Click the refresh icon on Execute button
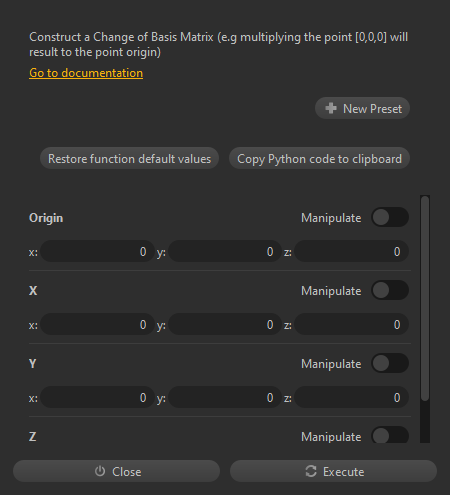This screenshot has width=450, height=495. (311, 471)
